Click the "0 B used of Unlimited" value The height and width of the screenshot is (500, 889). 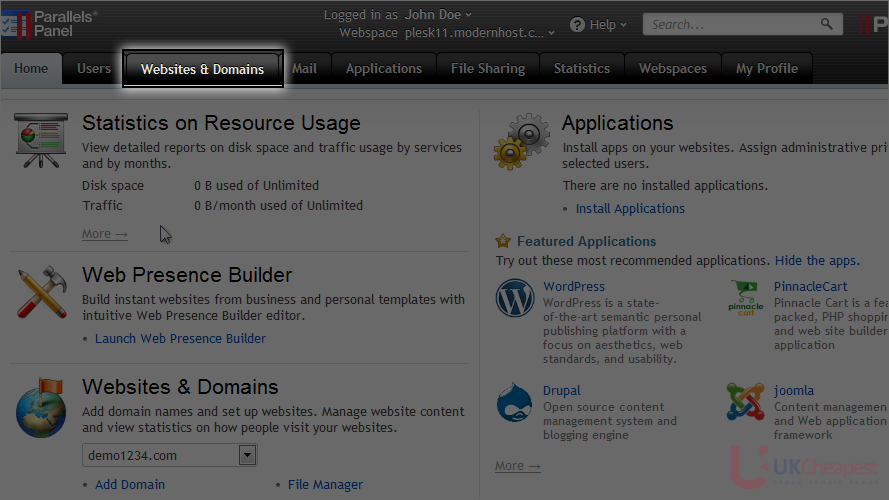tap(256, 186)
